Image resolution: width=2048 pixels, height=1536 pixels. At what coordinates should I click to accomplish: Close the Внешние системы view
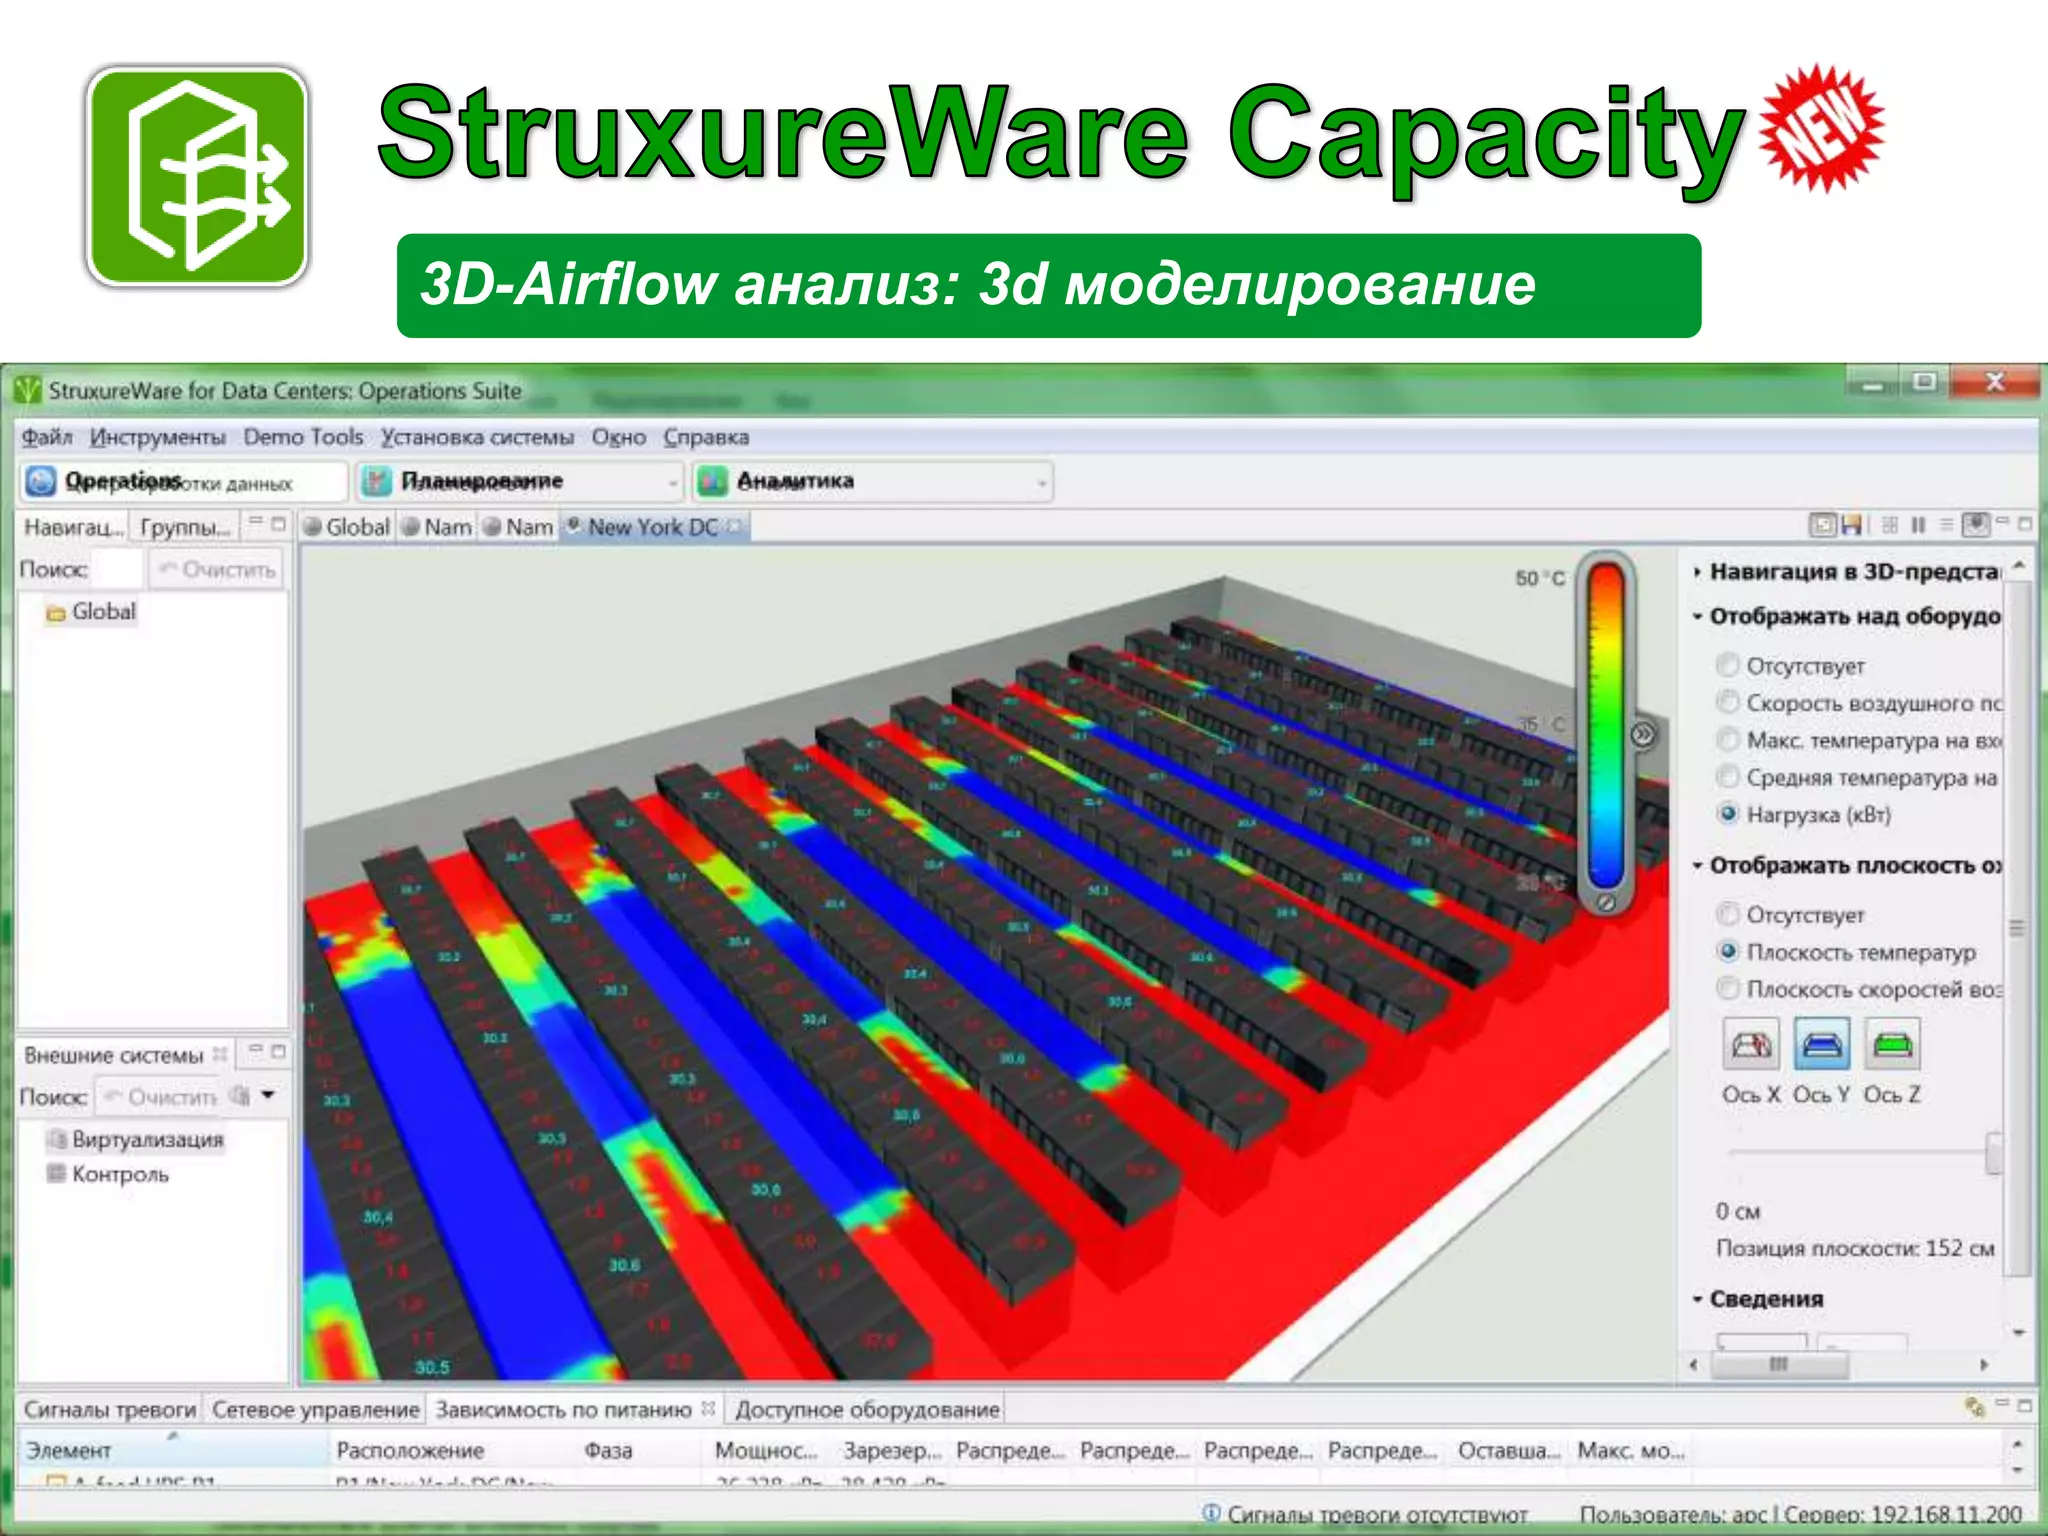220,1054
